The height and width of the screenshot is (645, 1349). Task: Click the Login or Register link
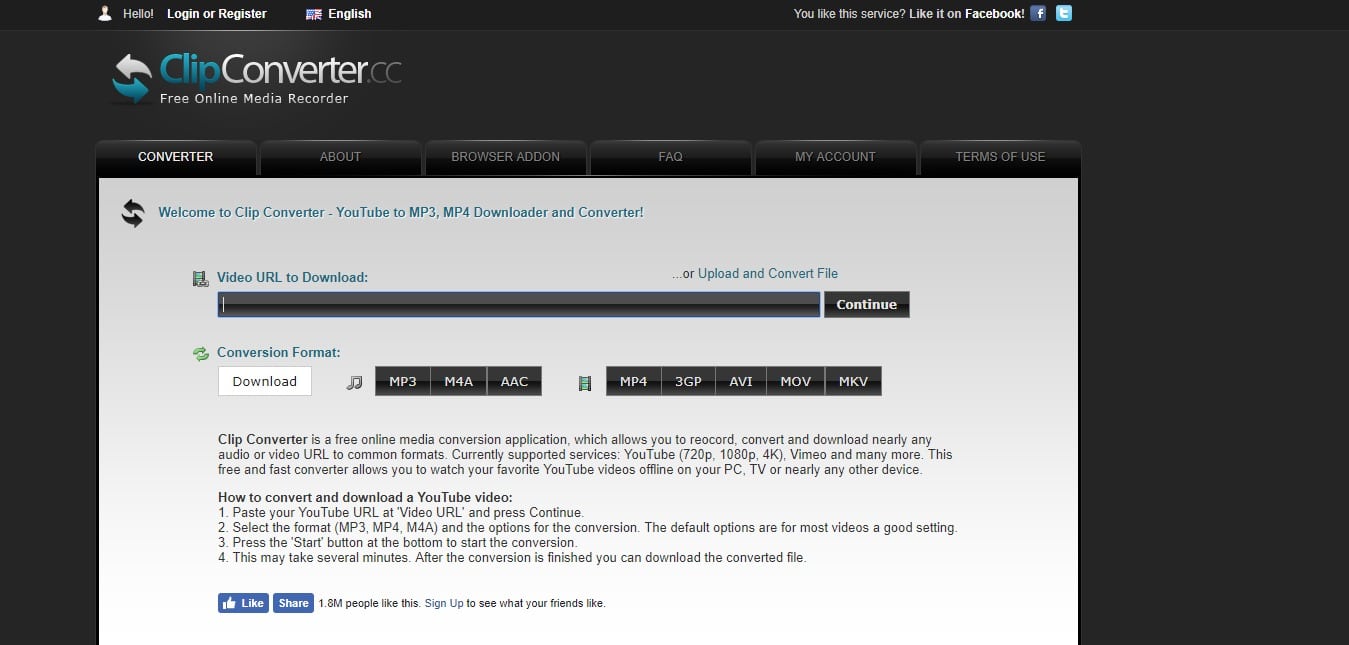[x=217, y=14]
